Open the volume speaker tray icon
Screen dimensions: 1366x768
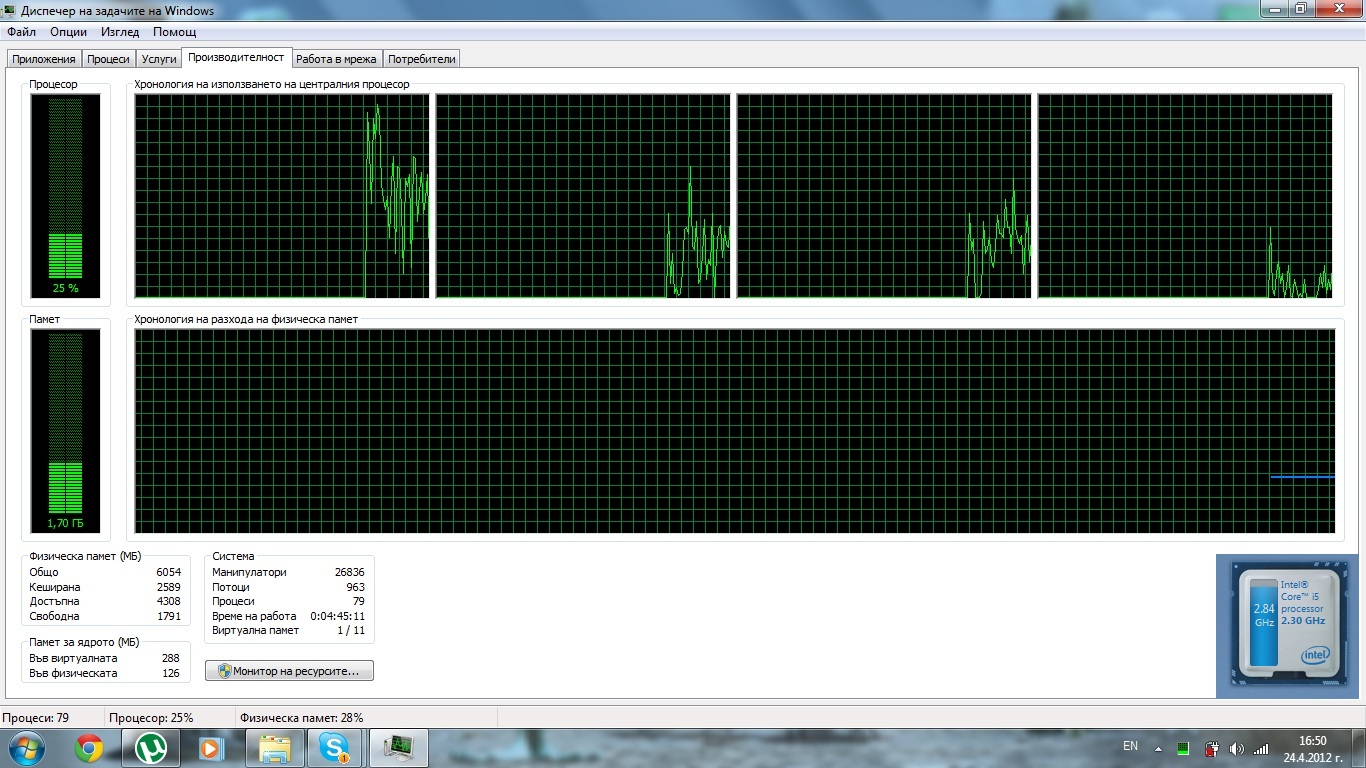point(1237,748)
